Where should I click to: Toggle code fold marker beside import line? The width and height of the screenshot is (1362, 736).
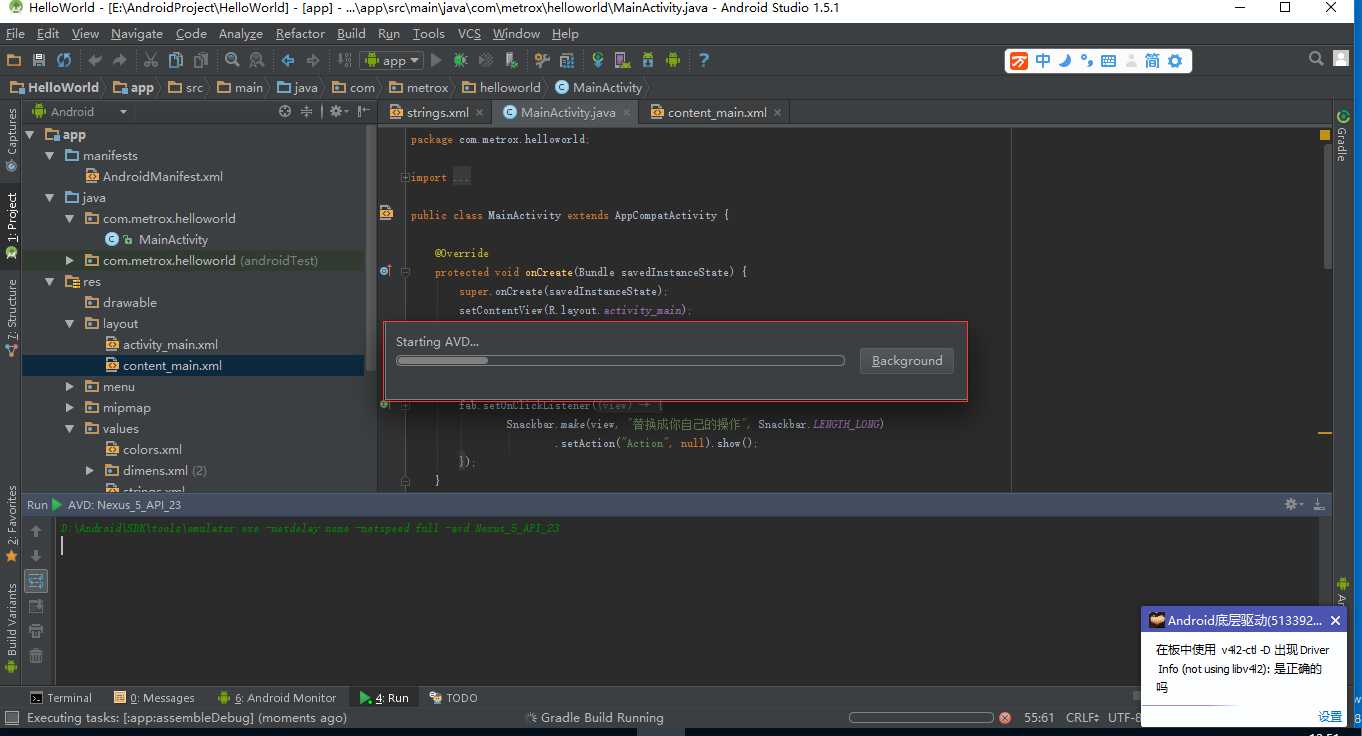pos(405,177)
